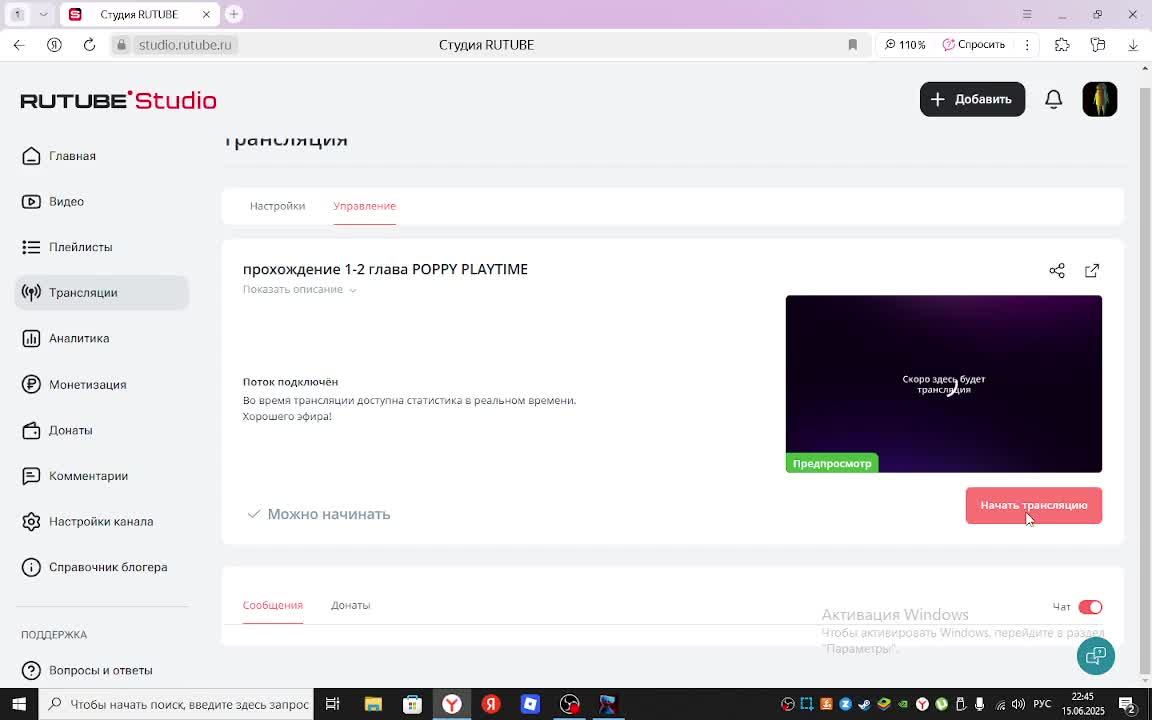Open the Монетизация section

pyautogui.click(x=87, y=384)
